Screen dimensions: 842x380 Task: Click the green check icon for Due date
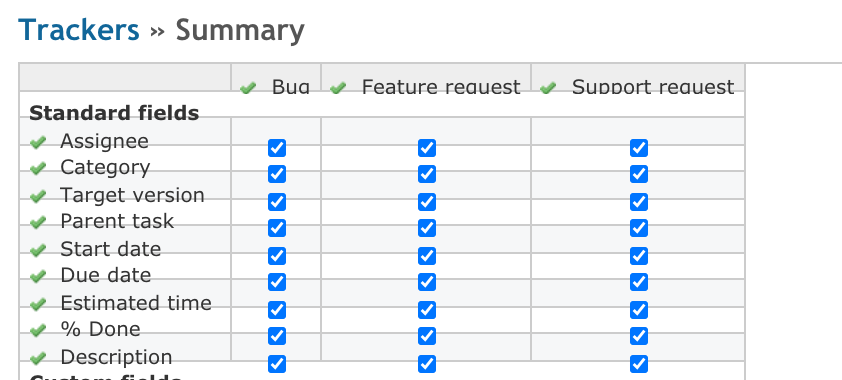tap(38, 276)
